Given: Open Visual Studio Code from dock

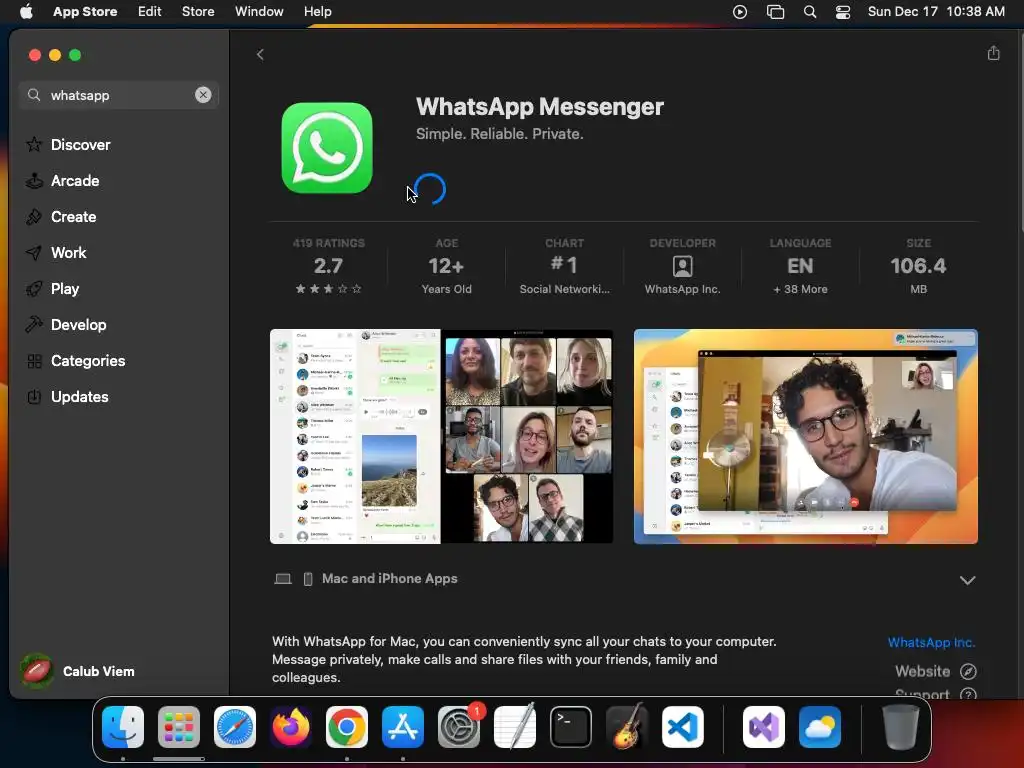Looking at the screenshot, I should [x=683, y=727].
